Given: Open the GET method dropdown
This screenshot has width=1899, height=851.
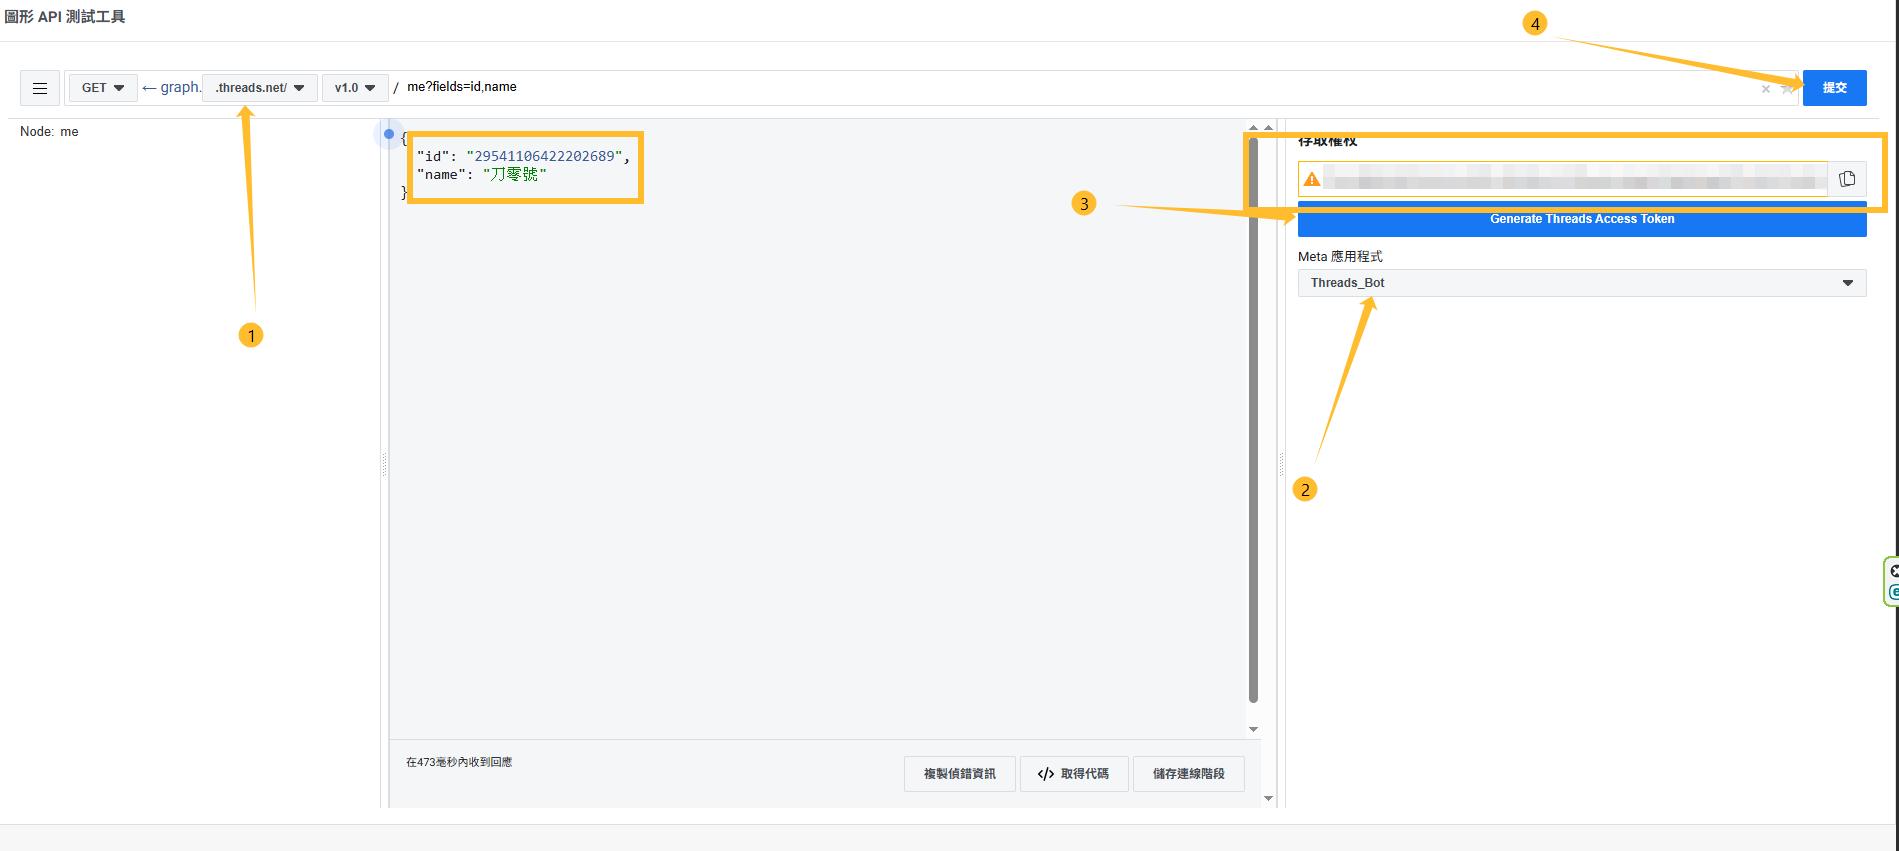Looking at the screenshot, I should [103, 88].
